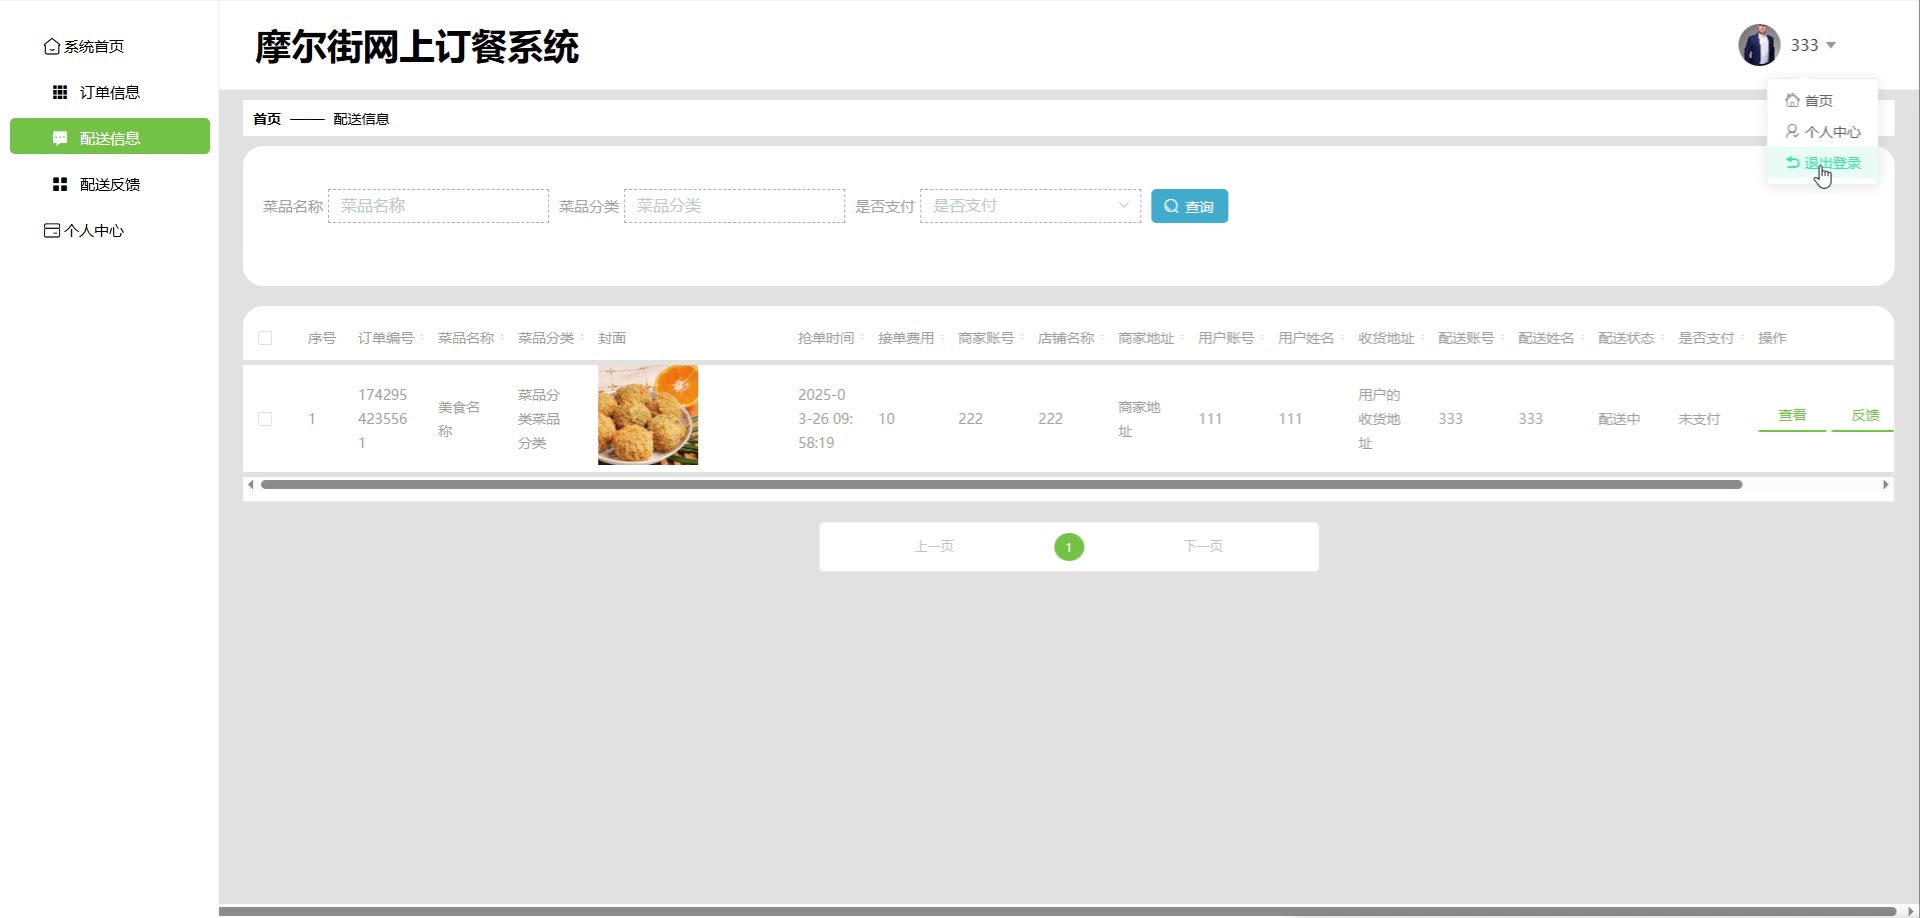
Task: Sort by the 商家账号 column header
Action: pos(986,338)
